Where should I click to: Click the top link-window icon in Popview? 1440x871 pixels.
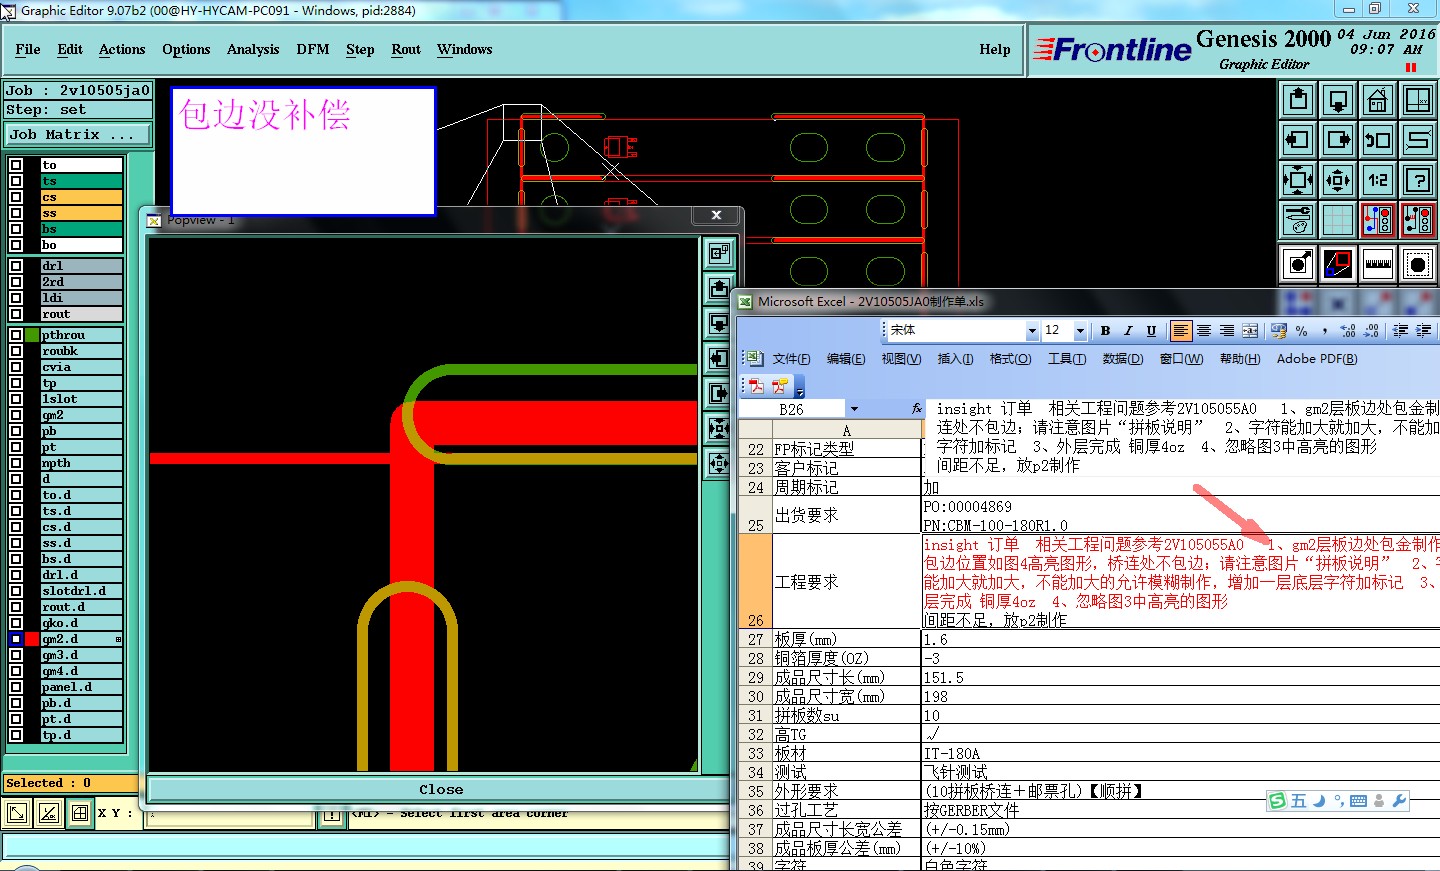click(x=719, y=254)
